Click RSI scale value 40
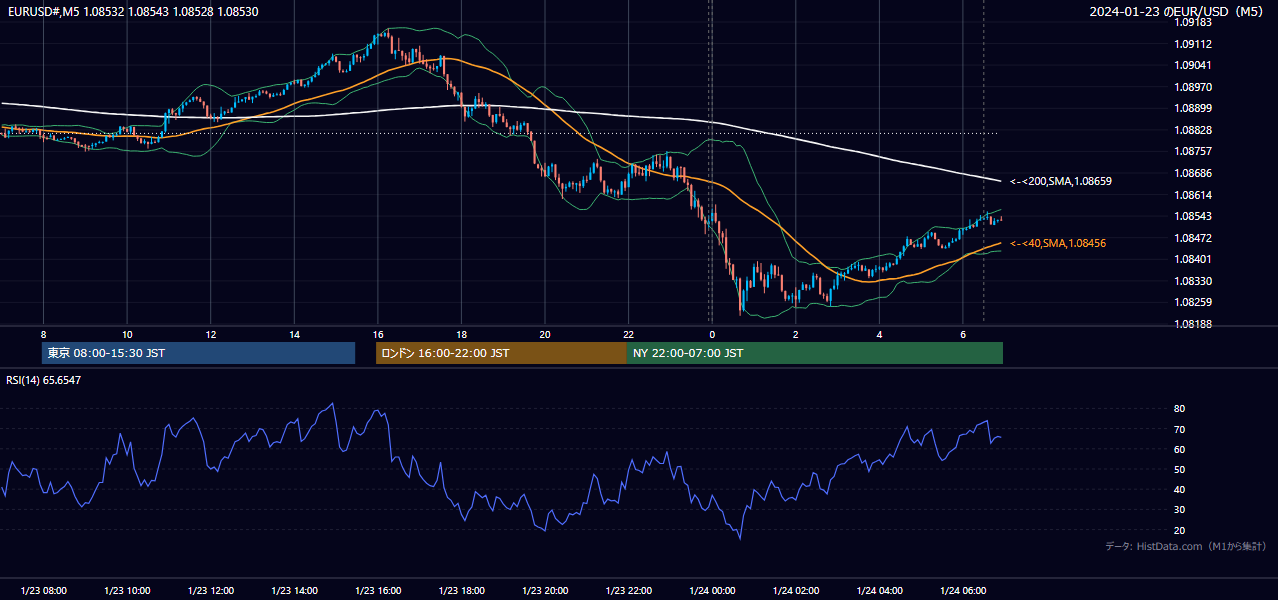 pos(1179,490)
